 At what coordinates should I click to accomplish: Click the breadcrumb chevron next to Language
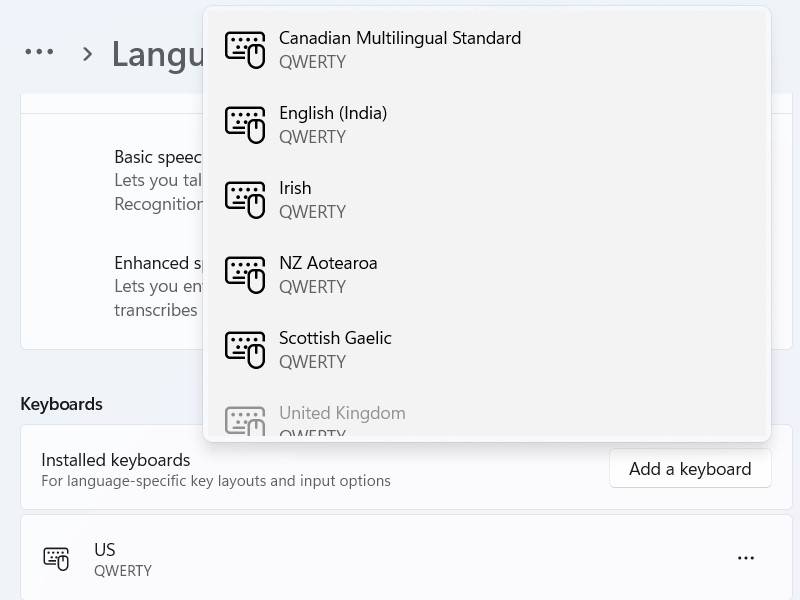point(88,54)
